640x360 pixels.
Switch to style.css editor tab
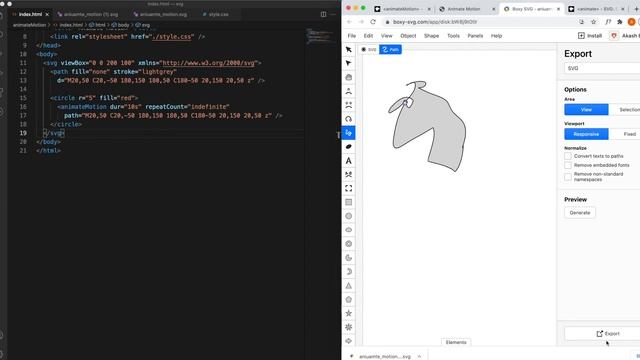(x=218, y=14)
